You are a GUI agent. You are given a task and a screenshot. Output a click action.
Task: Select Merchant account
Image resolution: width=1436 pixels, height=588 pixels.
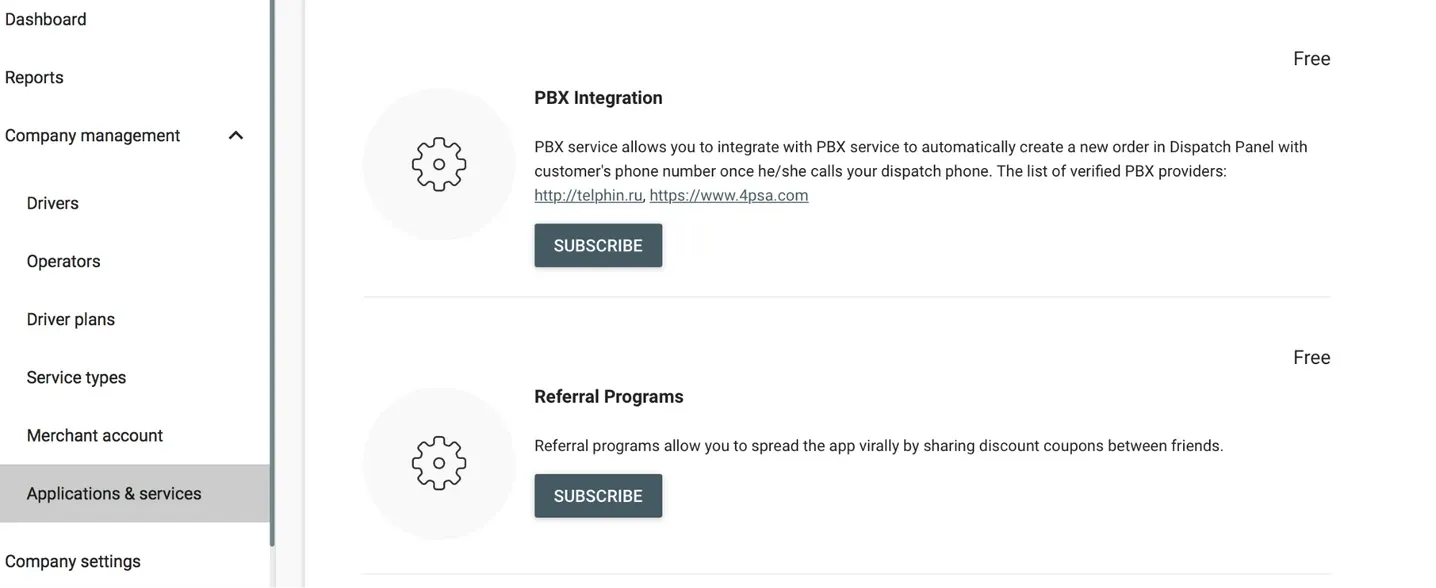tap(95, 435)
